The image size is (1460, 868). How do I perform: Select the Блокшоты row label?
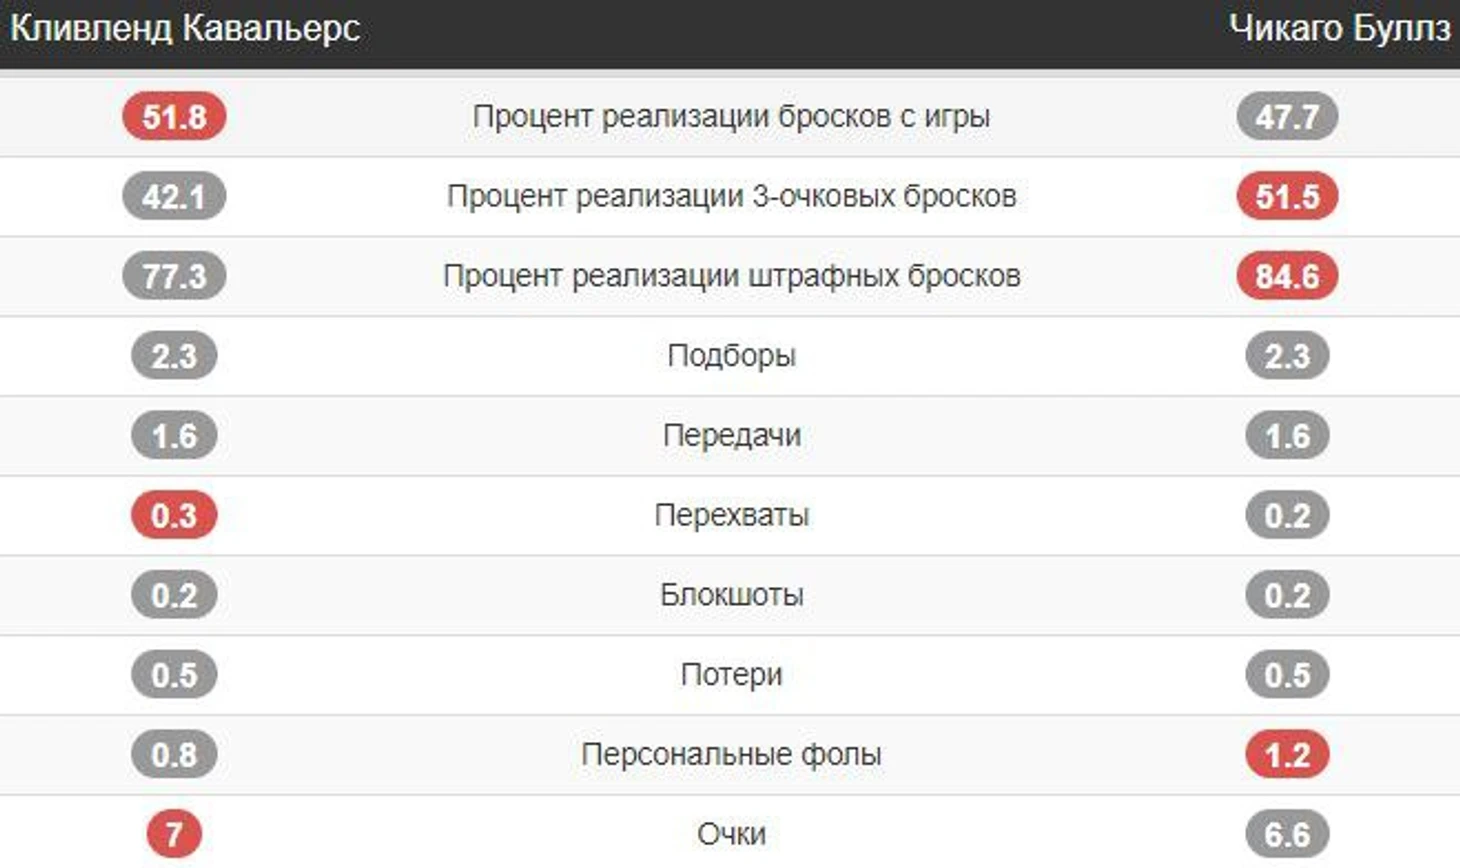731,595
